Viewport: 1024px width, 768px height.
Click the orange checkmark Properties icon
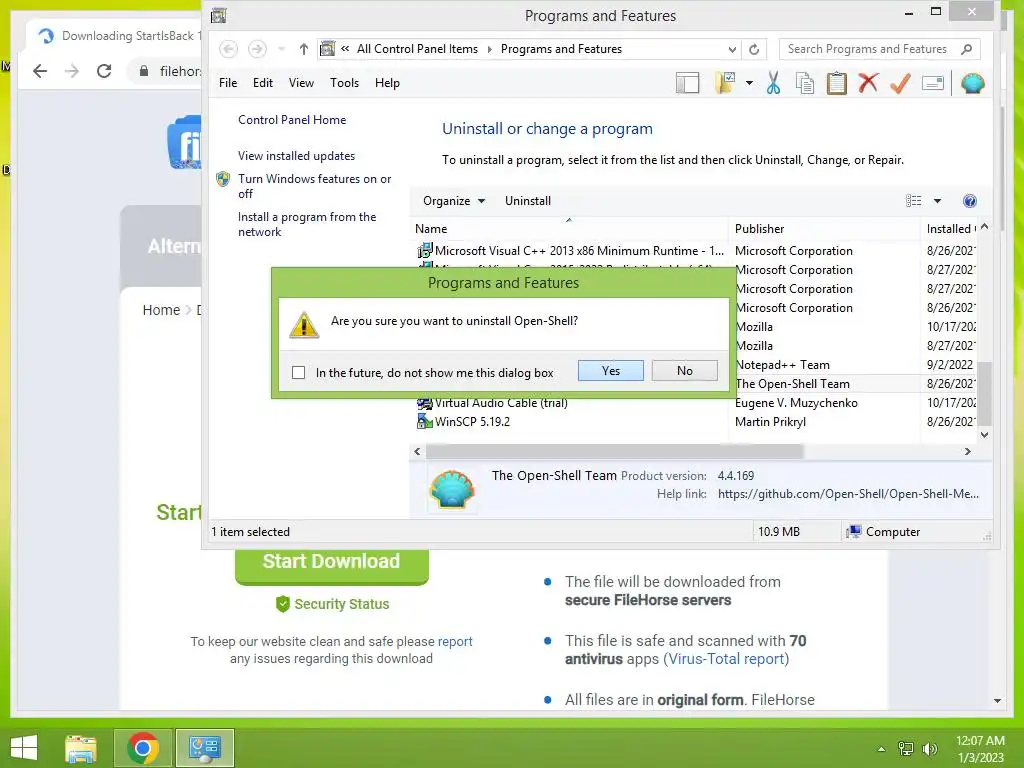(900, 84)
